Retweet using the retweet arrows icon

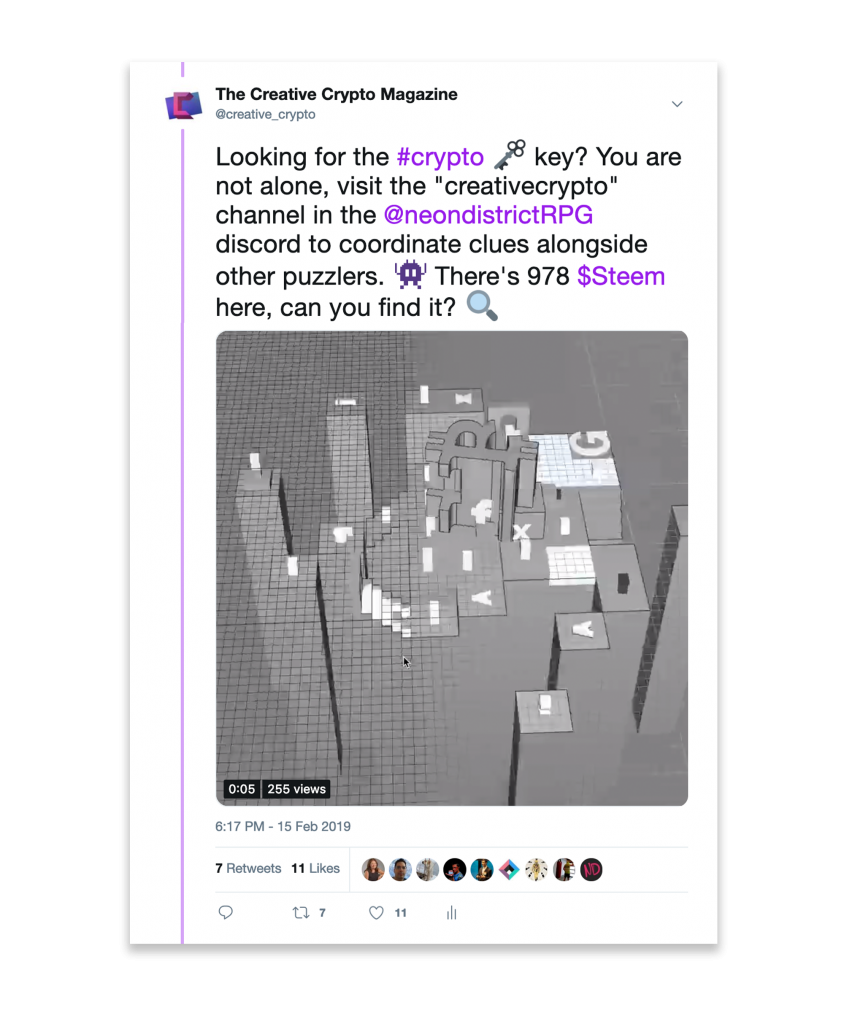[x=300, y=912]
